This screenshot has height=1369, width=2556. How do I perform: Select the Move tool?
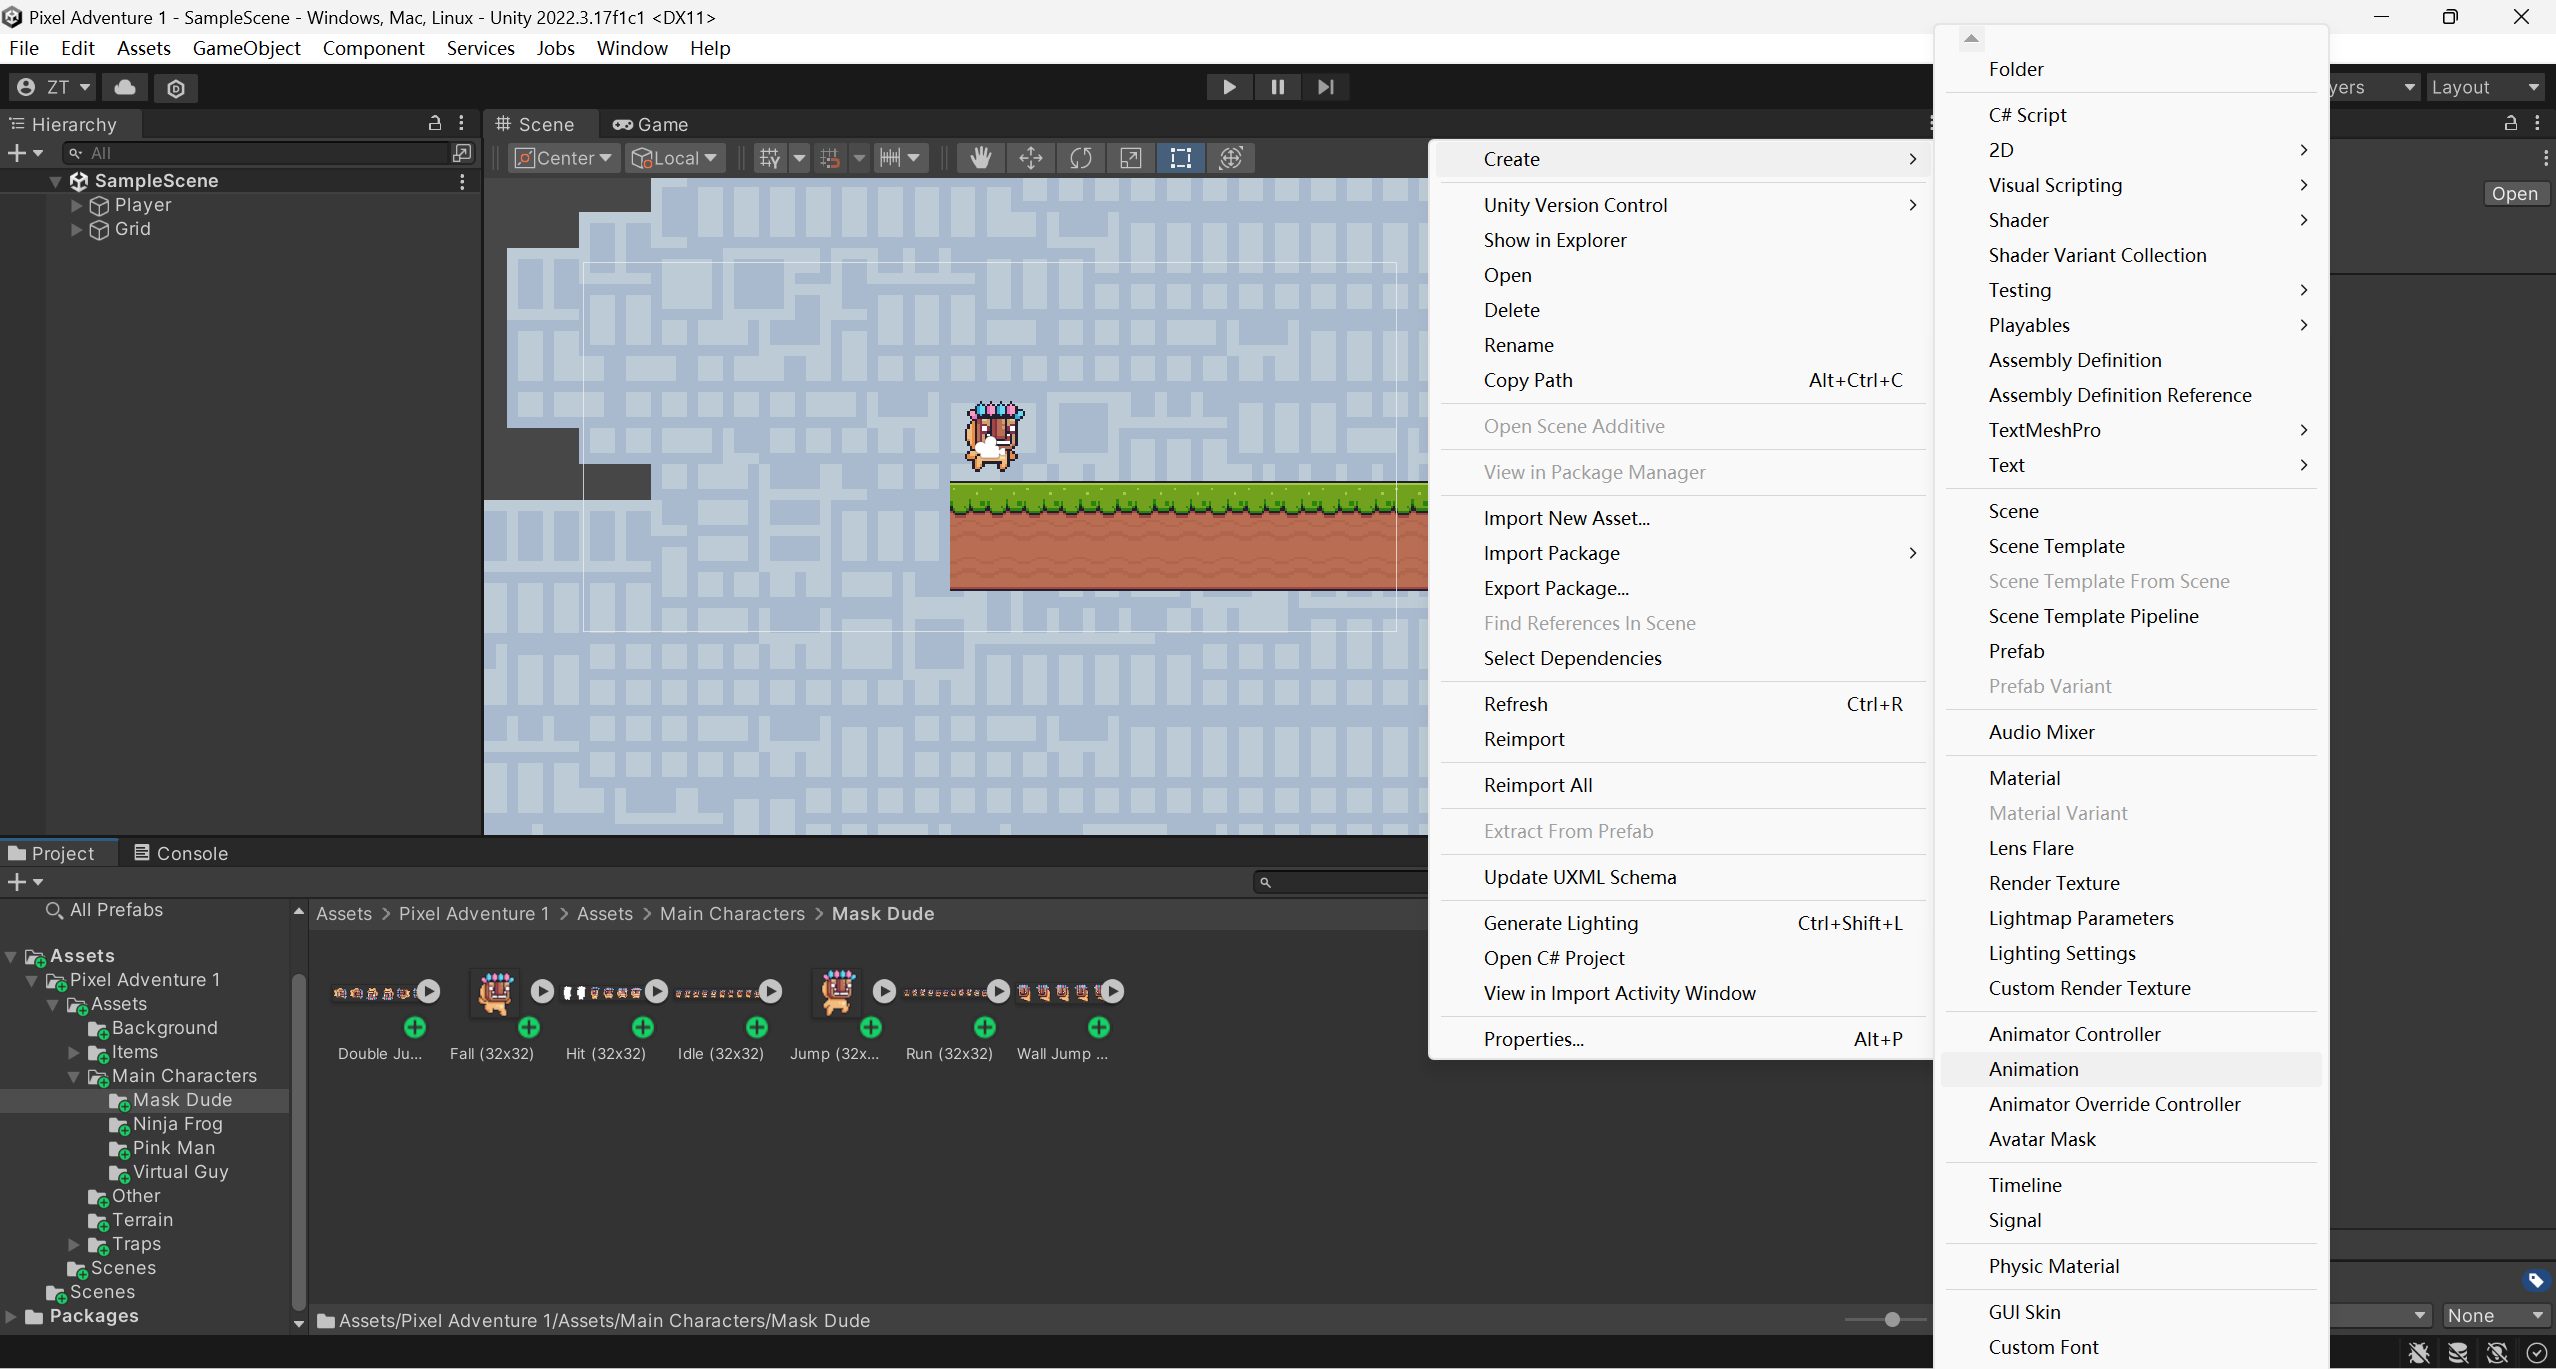tap(1030, 157)
